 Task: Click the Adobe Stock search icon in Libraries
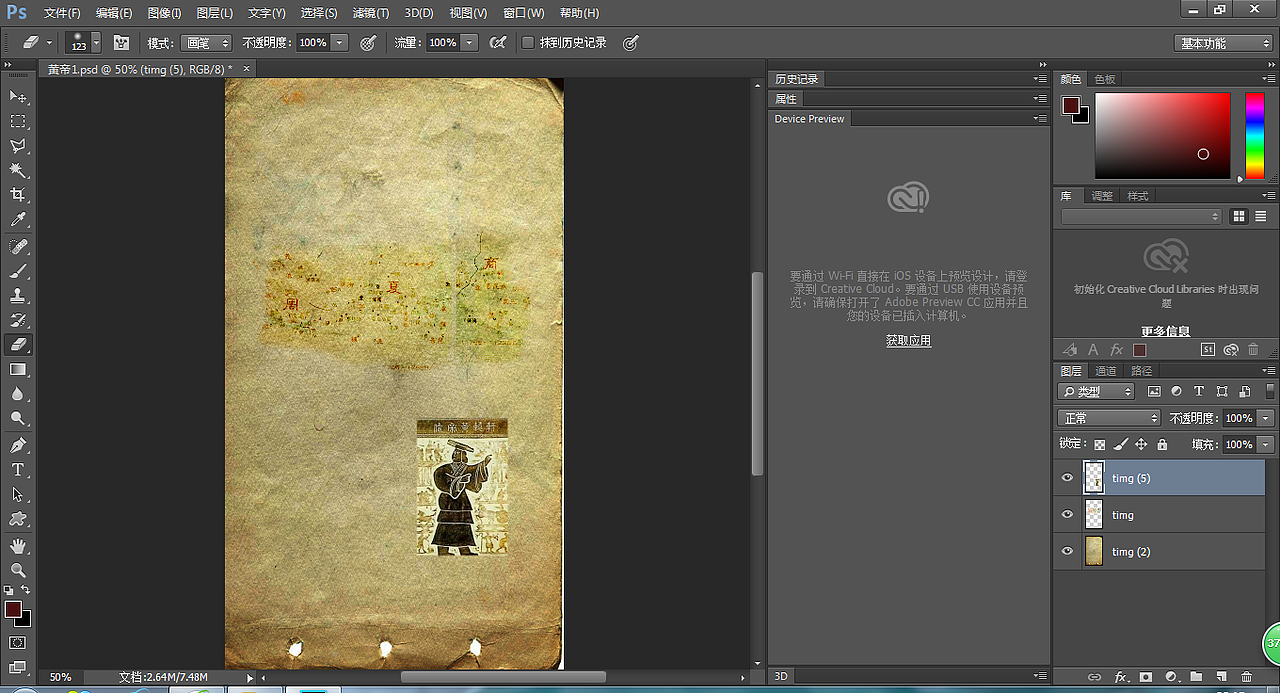click(1208, 349)
